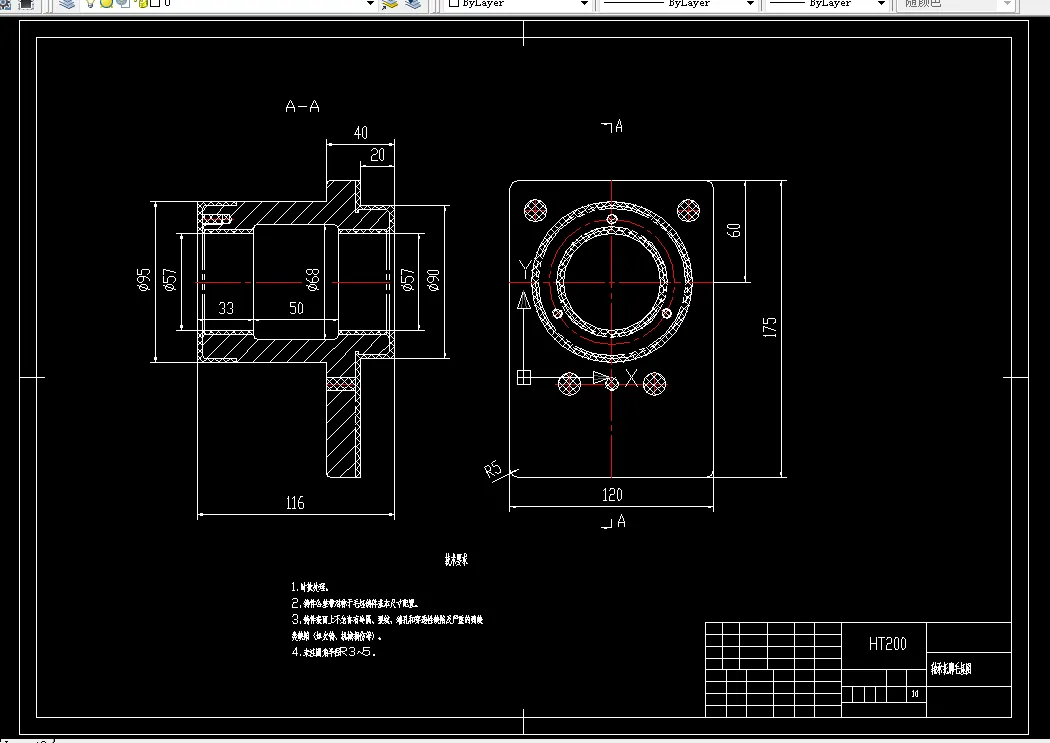Screen dimensions: 1050x743
Task: Select the HT200 material text
Action: tap(887, 644)
